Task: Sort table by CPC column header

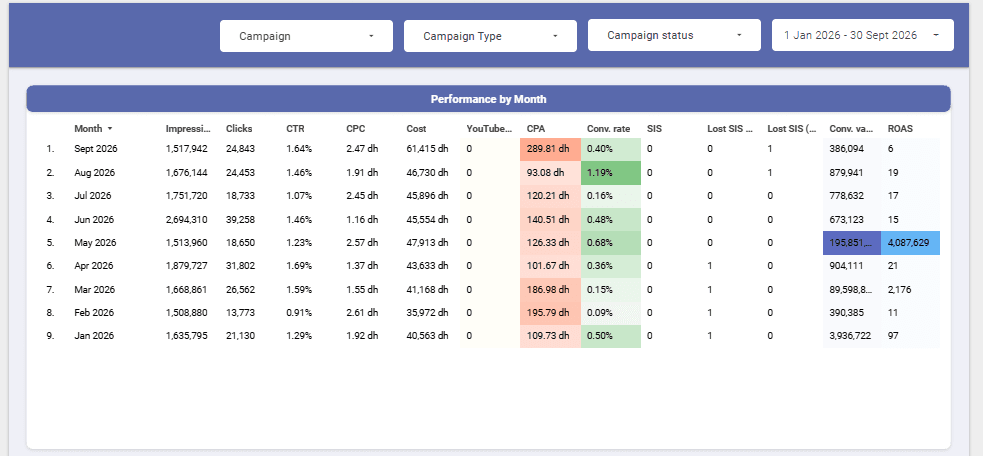Action: (x=355, y=129)
